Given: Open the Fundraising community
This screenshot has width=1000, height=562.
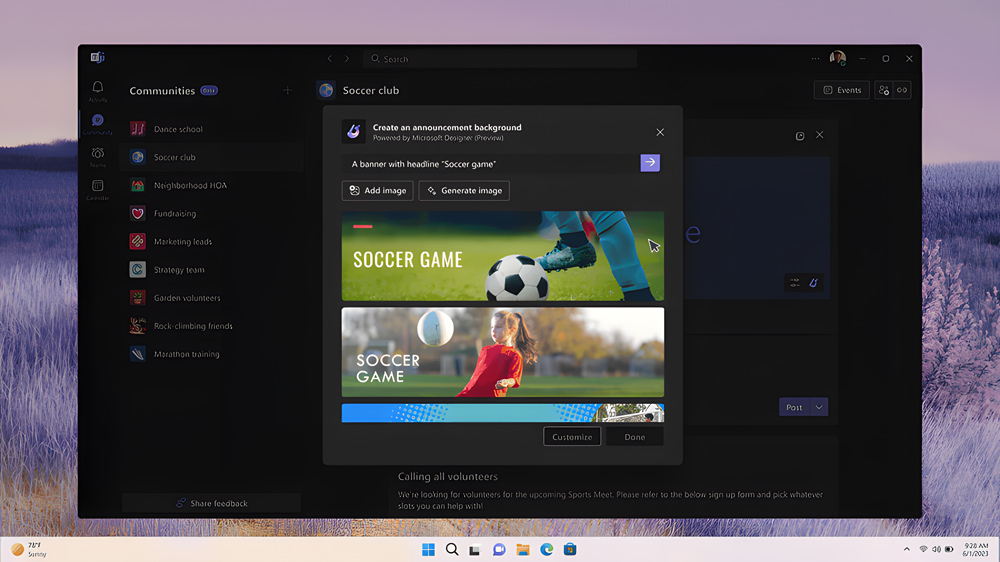Looking at the screenshot, I should click(x=210, y=213).
